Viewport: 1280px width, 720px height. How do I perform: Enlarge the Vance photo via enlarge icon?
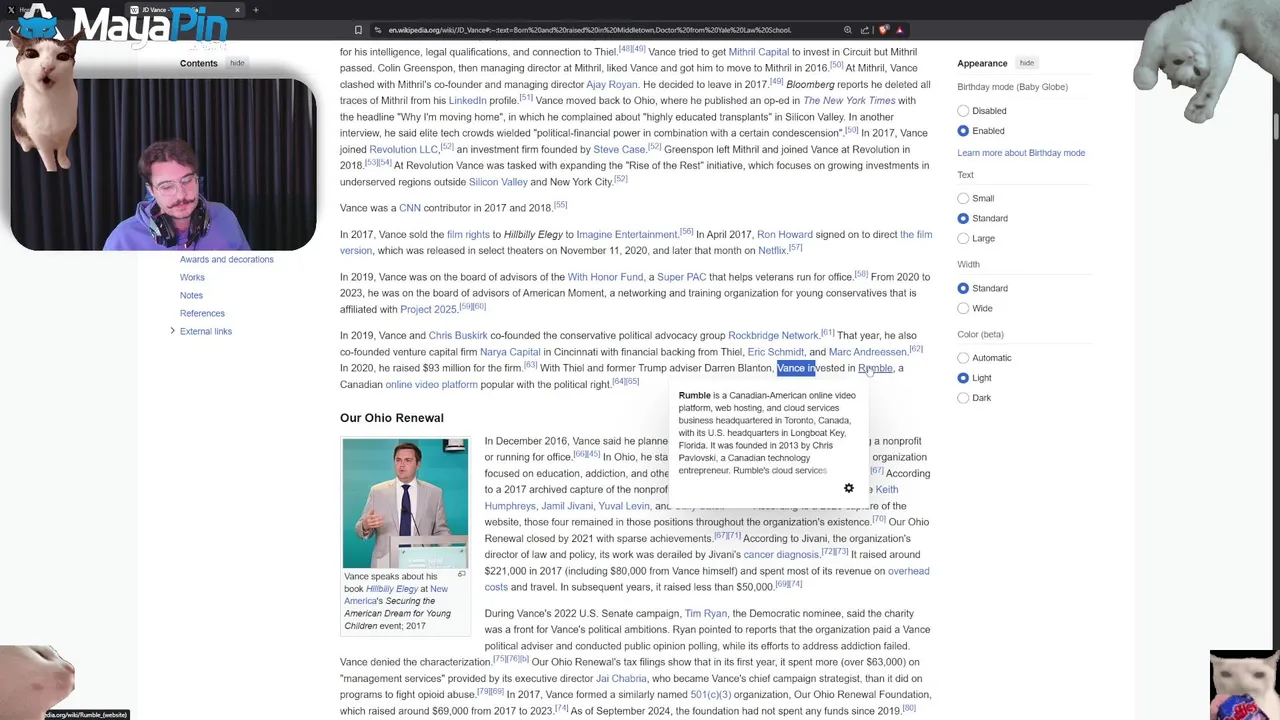pos(461,574)
